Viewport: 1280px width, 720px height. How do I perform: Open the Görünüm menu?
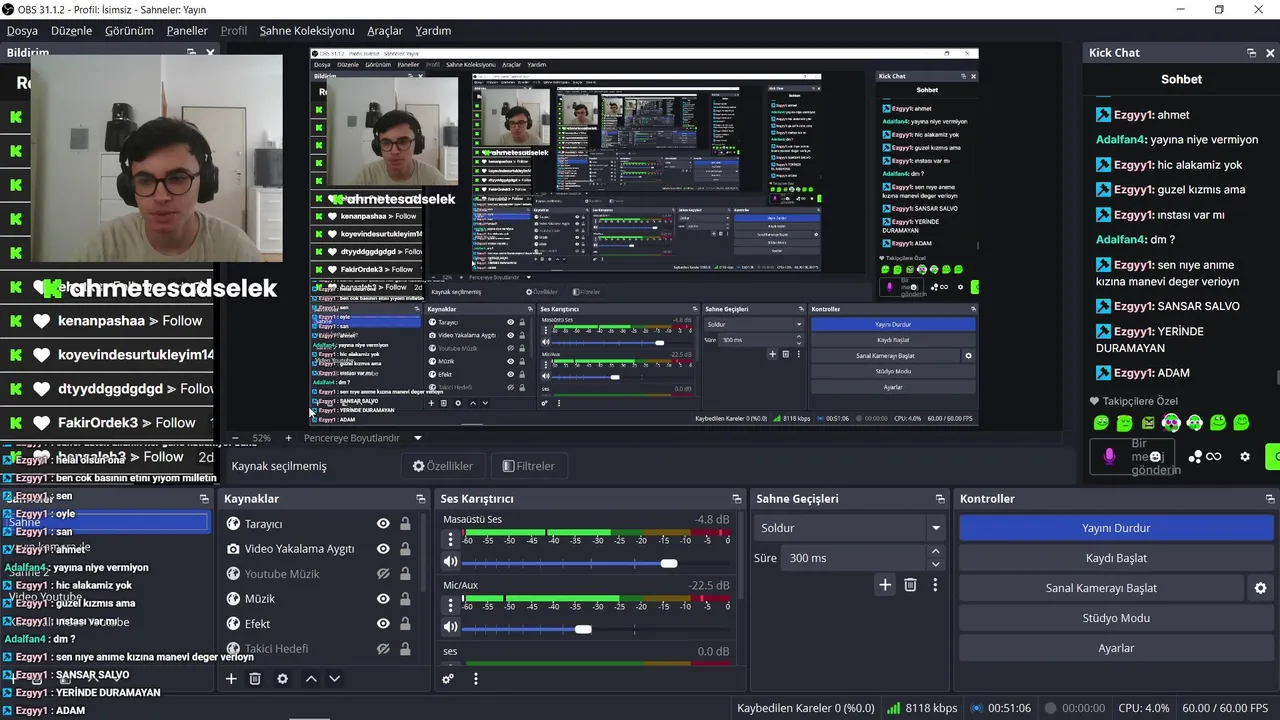click(x=129, y=31)
